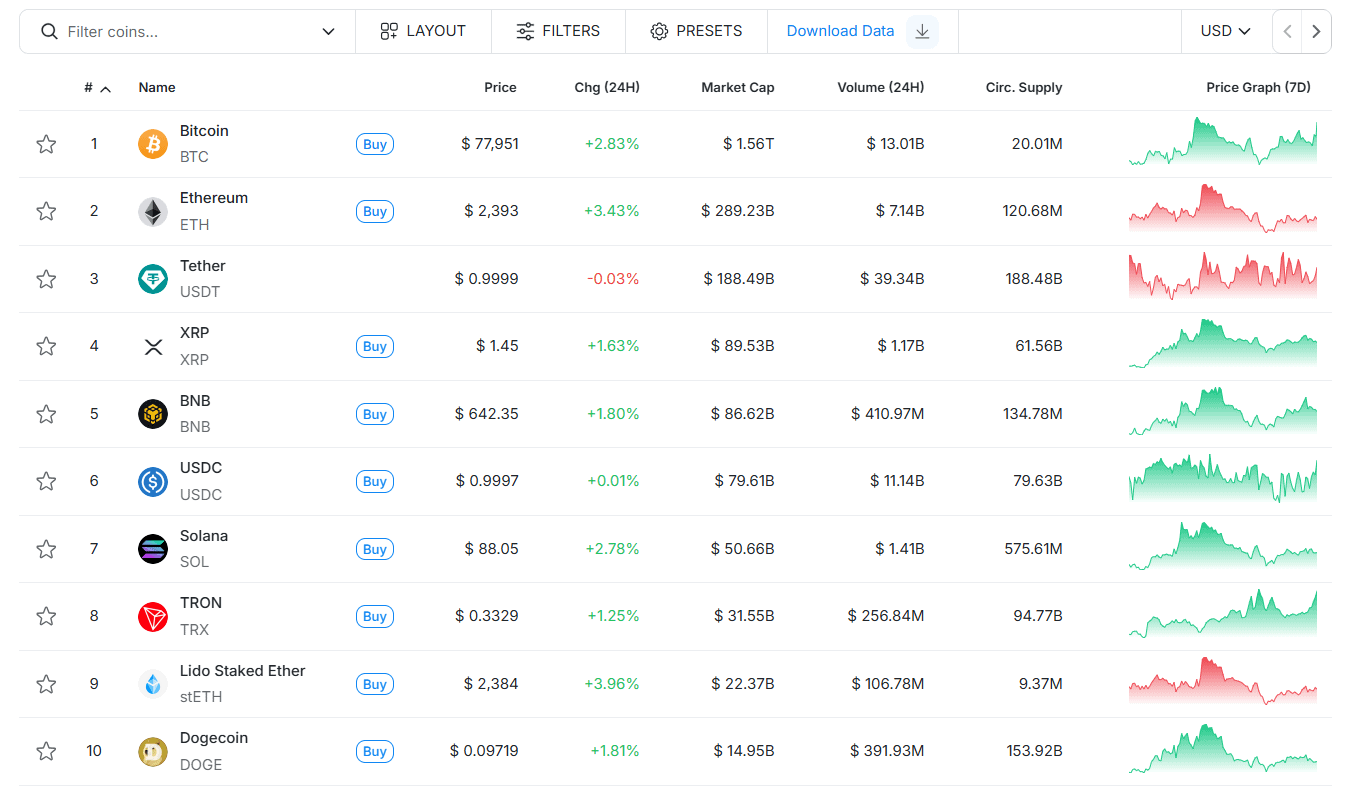Star Bitcoin as a favorite

point(46,144)
